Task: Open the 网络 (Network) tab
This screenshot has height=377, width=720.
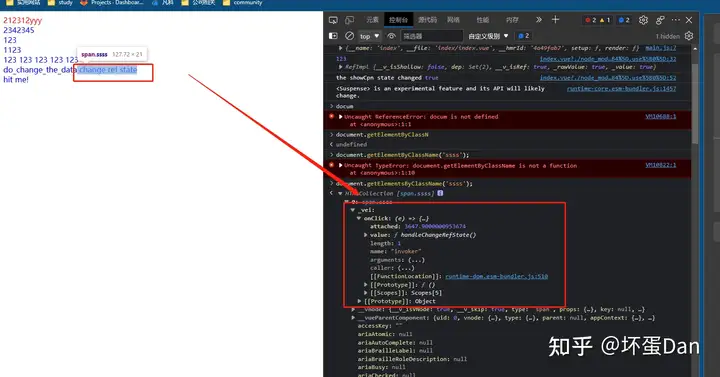Action: [x=454, y=20]
